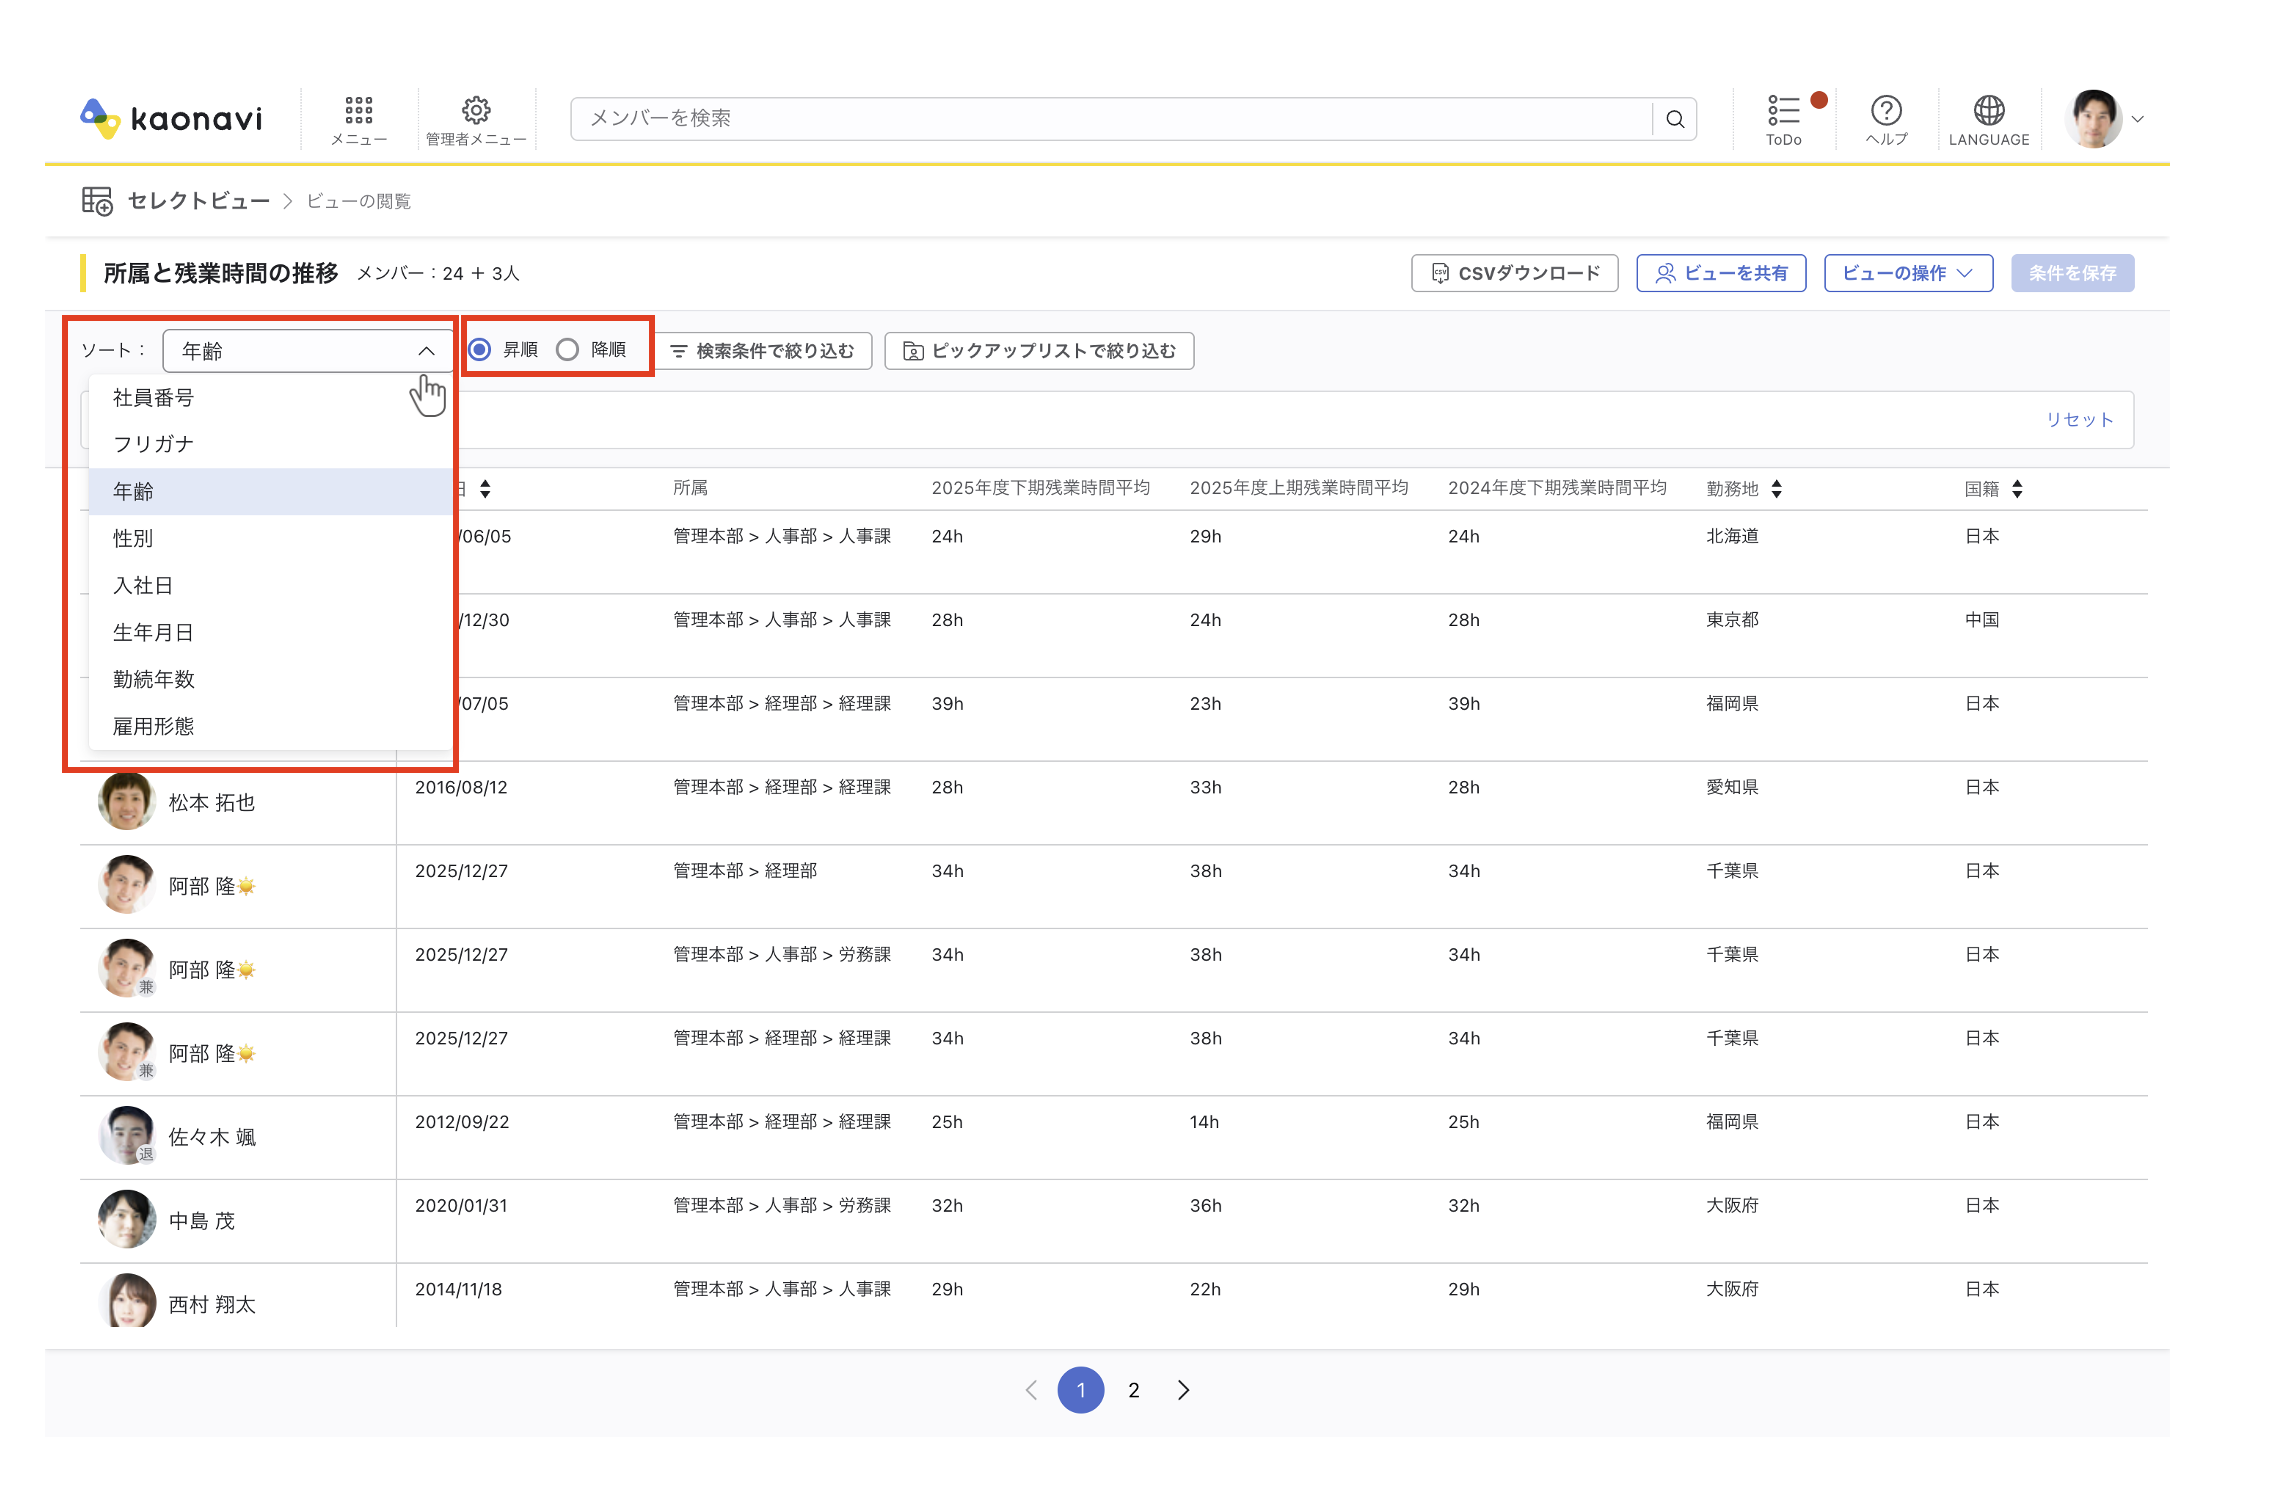Choose 勤続年数 from the sort list
Screen dimensions: 2296x1508
270,679
